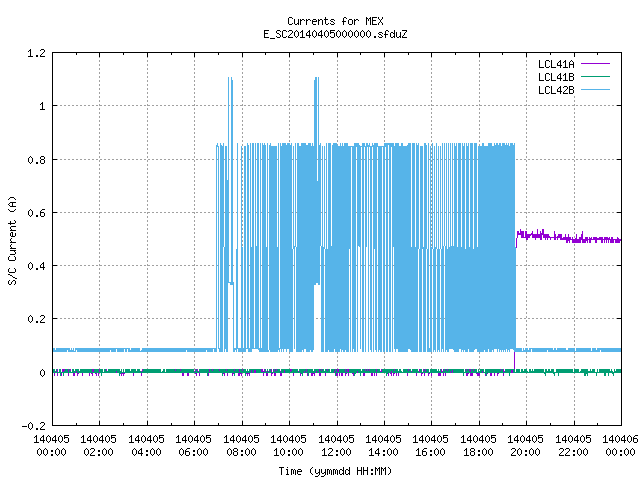
Task: Click the x-axis tick label 140405 20:00
Action: [x=525, y=446]
